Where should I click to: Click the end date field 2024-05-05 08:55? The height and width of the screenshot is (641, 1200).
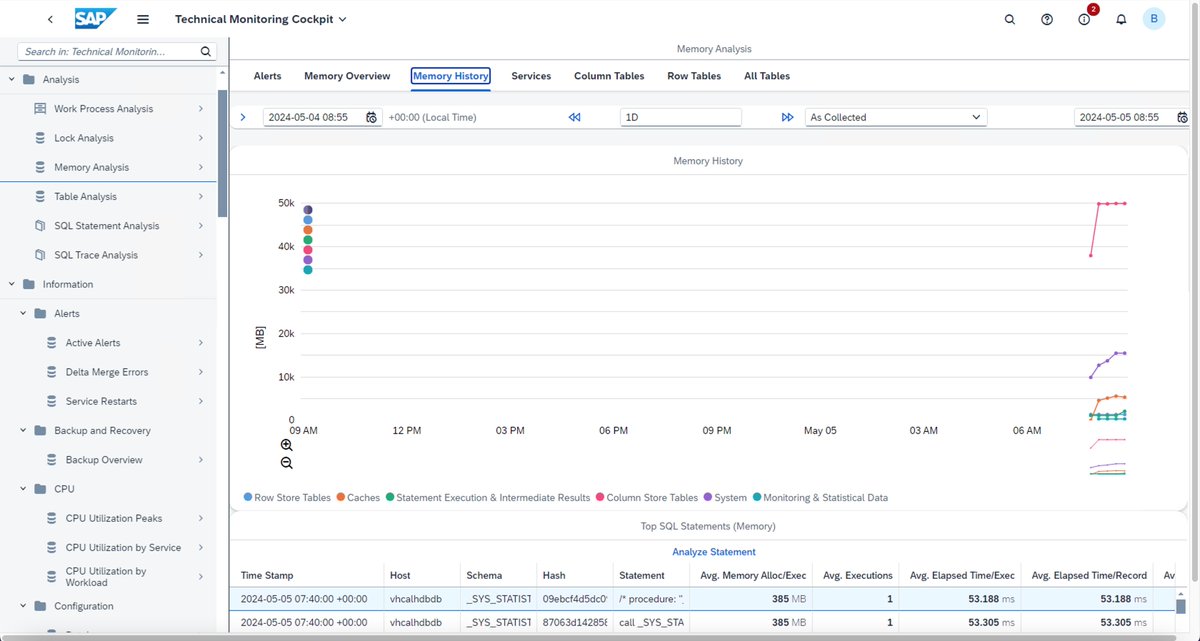1124,117
